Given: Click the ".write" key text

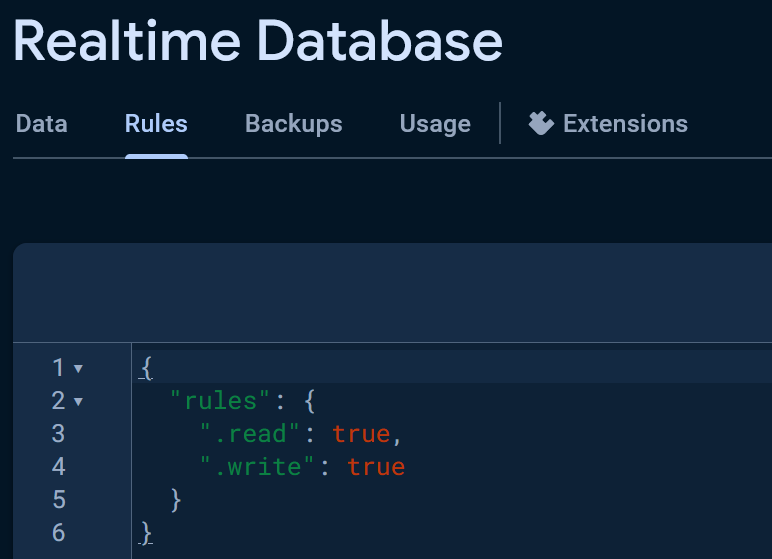Looking at the screenshot, I should click(257, 466).
